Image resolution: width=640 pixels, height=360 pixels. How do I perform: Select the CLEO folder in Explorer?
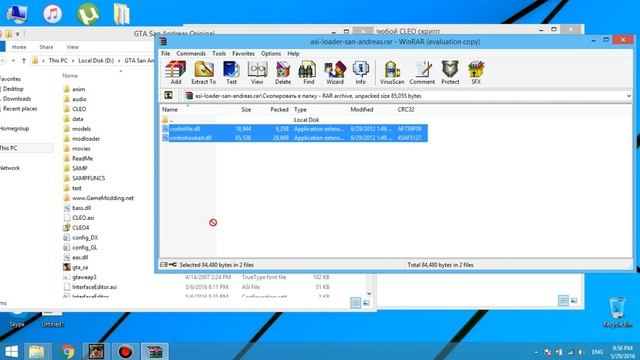point(75,109)
